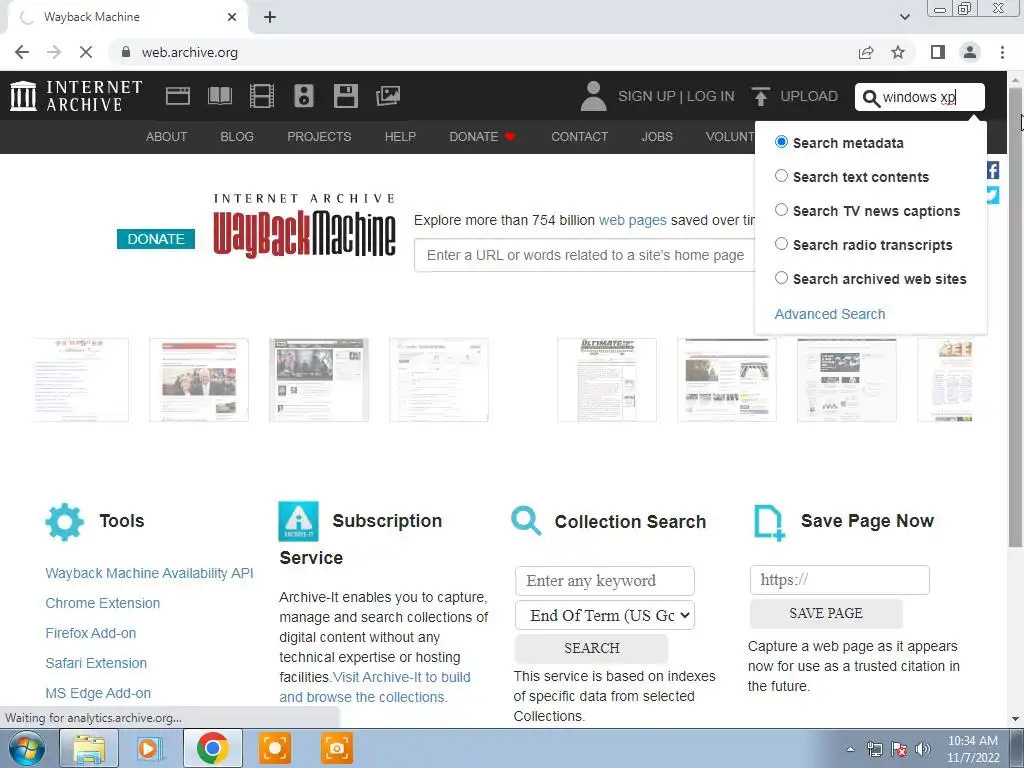Image resolution: width=1024 pixels, height=768 pixels.
Task: Go back in browser history
Action: click(22, 52)
